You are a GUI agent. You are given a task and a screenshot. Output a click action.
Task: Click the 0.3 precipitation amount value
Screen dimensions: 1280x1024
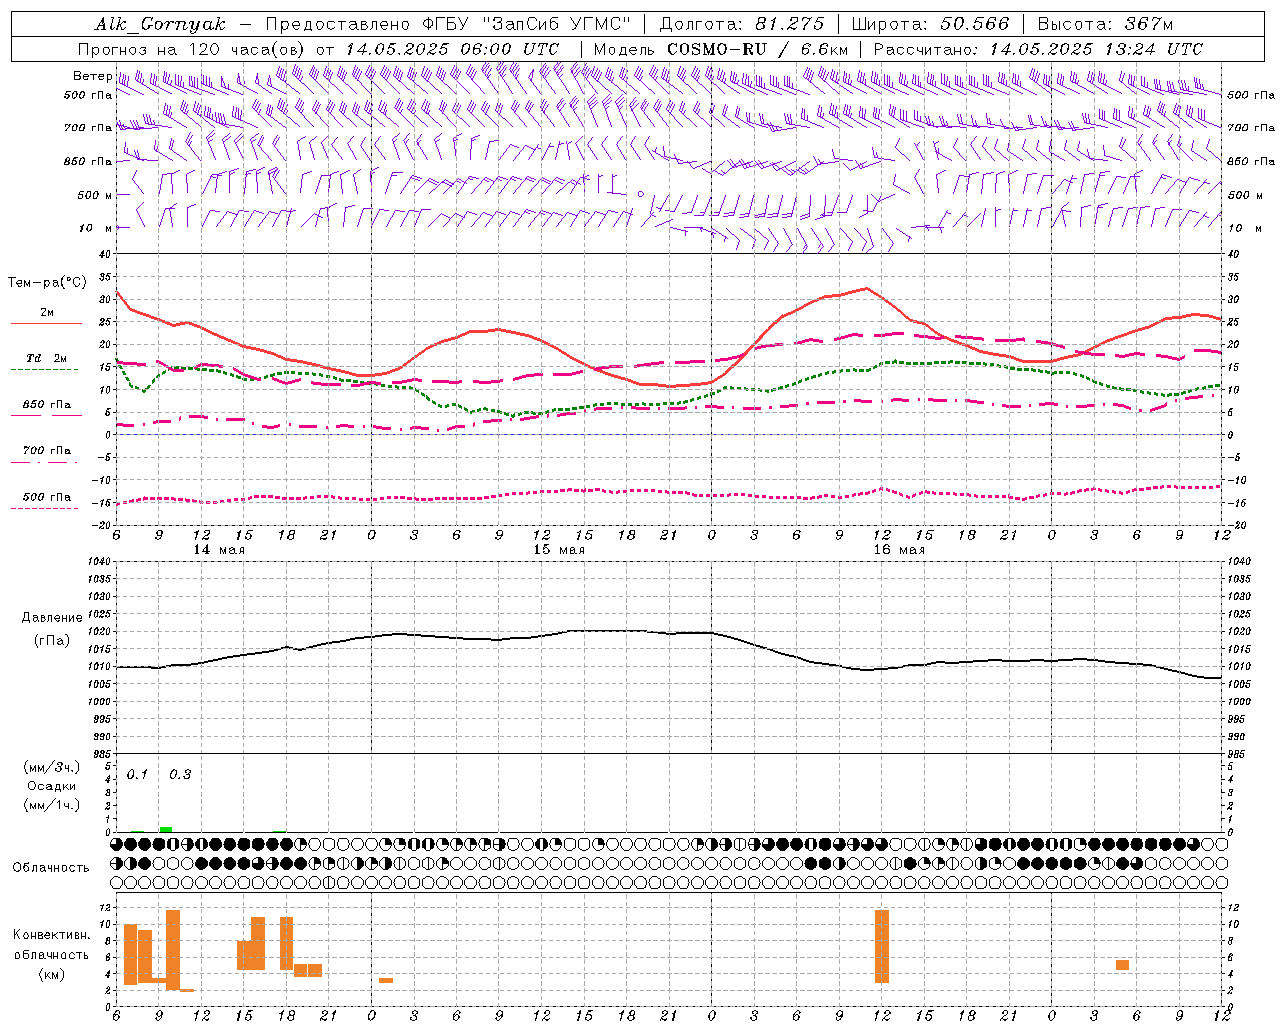tap(180, 775)
